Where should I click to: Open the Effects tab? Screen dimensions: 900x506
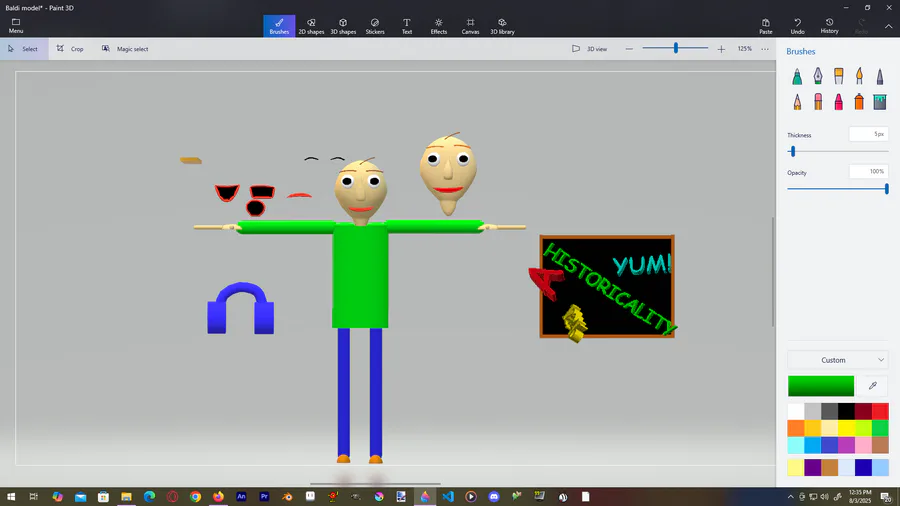(x=439, y=26)
